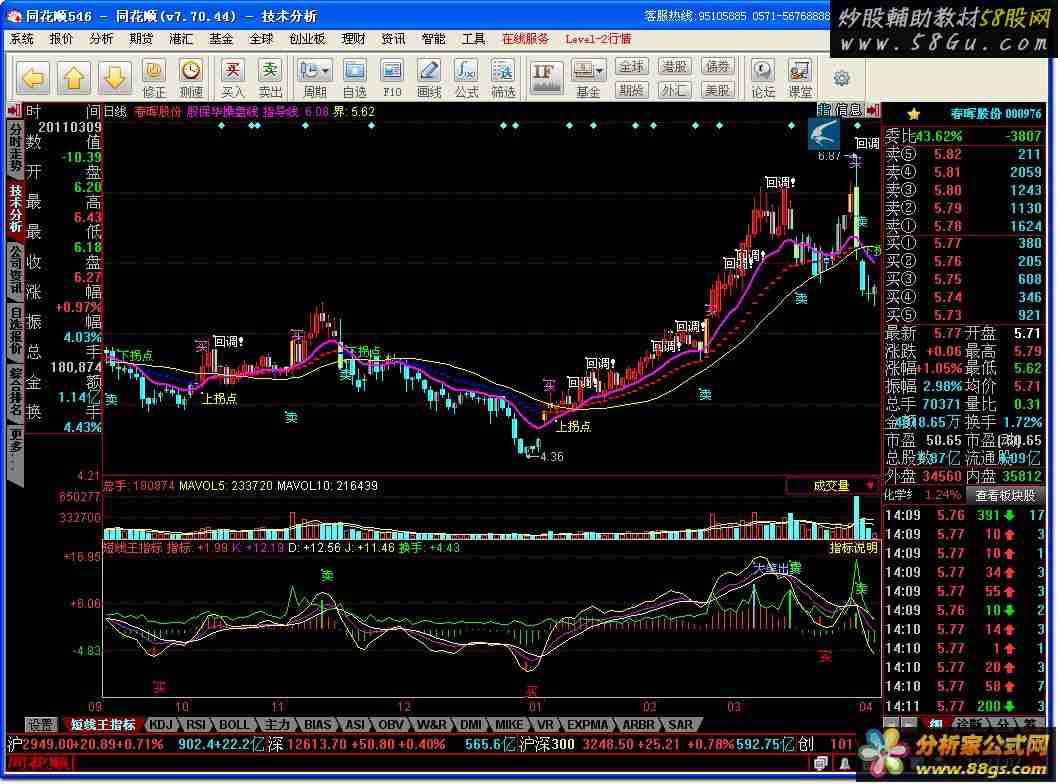Click the 外汇 forex button
The width and height of the screenshot is (1058, 784).
[x=674, y=90]
